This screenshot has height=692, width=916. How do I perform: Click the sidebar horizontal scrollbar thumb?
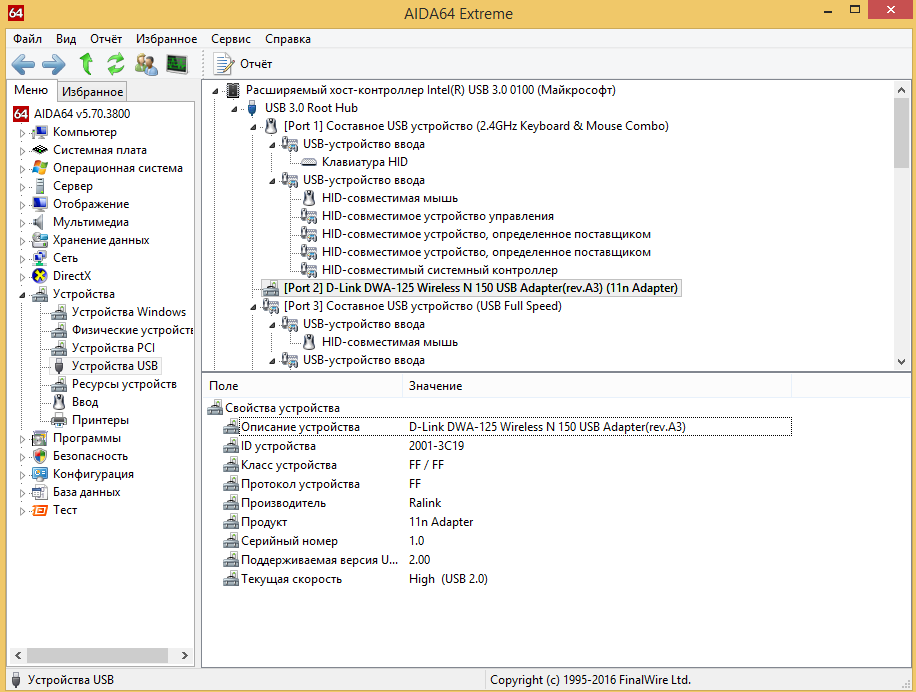[97, 655]
